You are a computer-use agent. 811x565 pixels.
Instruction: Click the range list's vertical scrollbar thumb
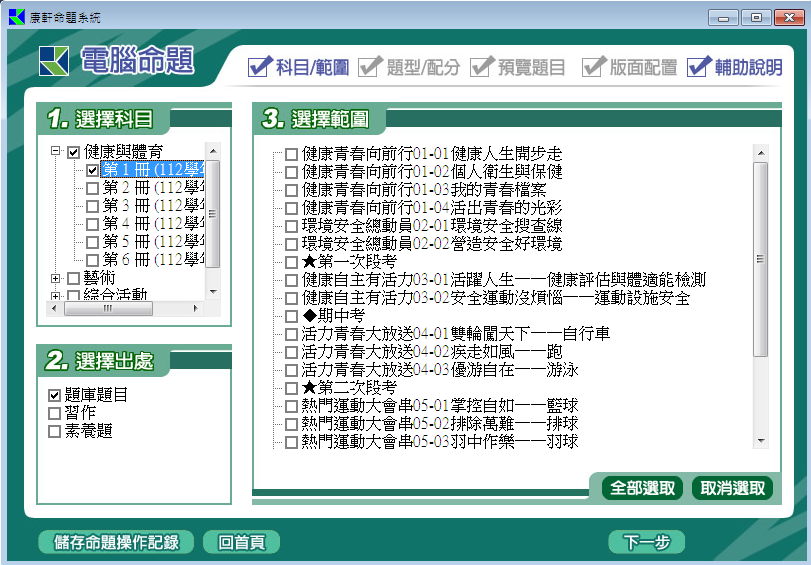click(760, 260)
